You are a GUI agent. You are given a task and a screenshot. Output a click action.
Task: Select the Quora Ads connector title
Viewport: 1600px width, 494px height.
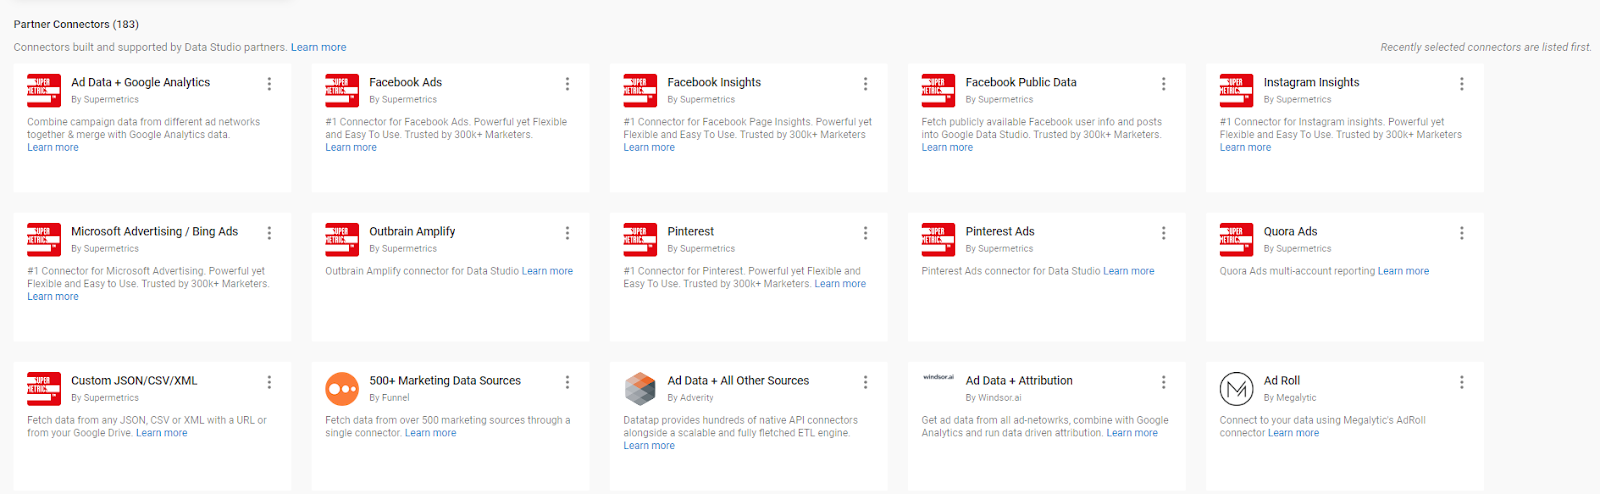point(1290,231)
